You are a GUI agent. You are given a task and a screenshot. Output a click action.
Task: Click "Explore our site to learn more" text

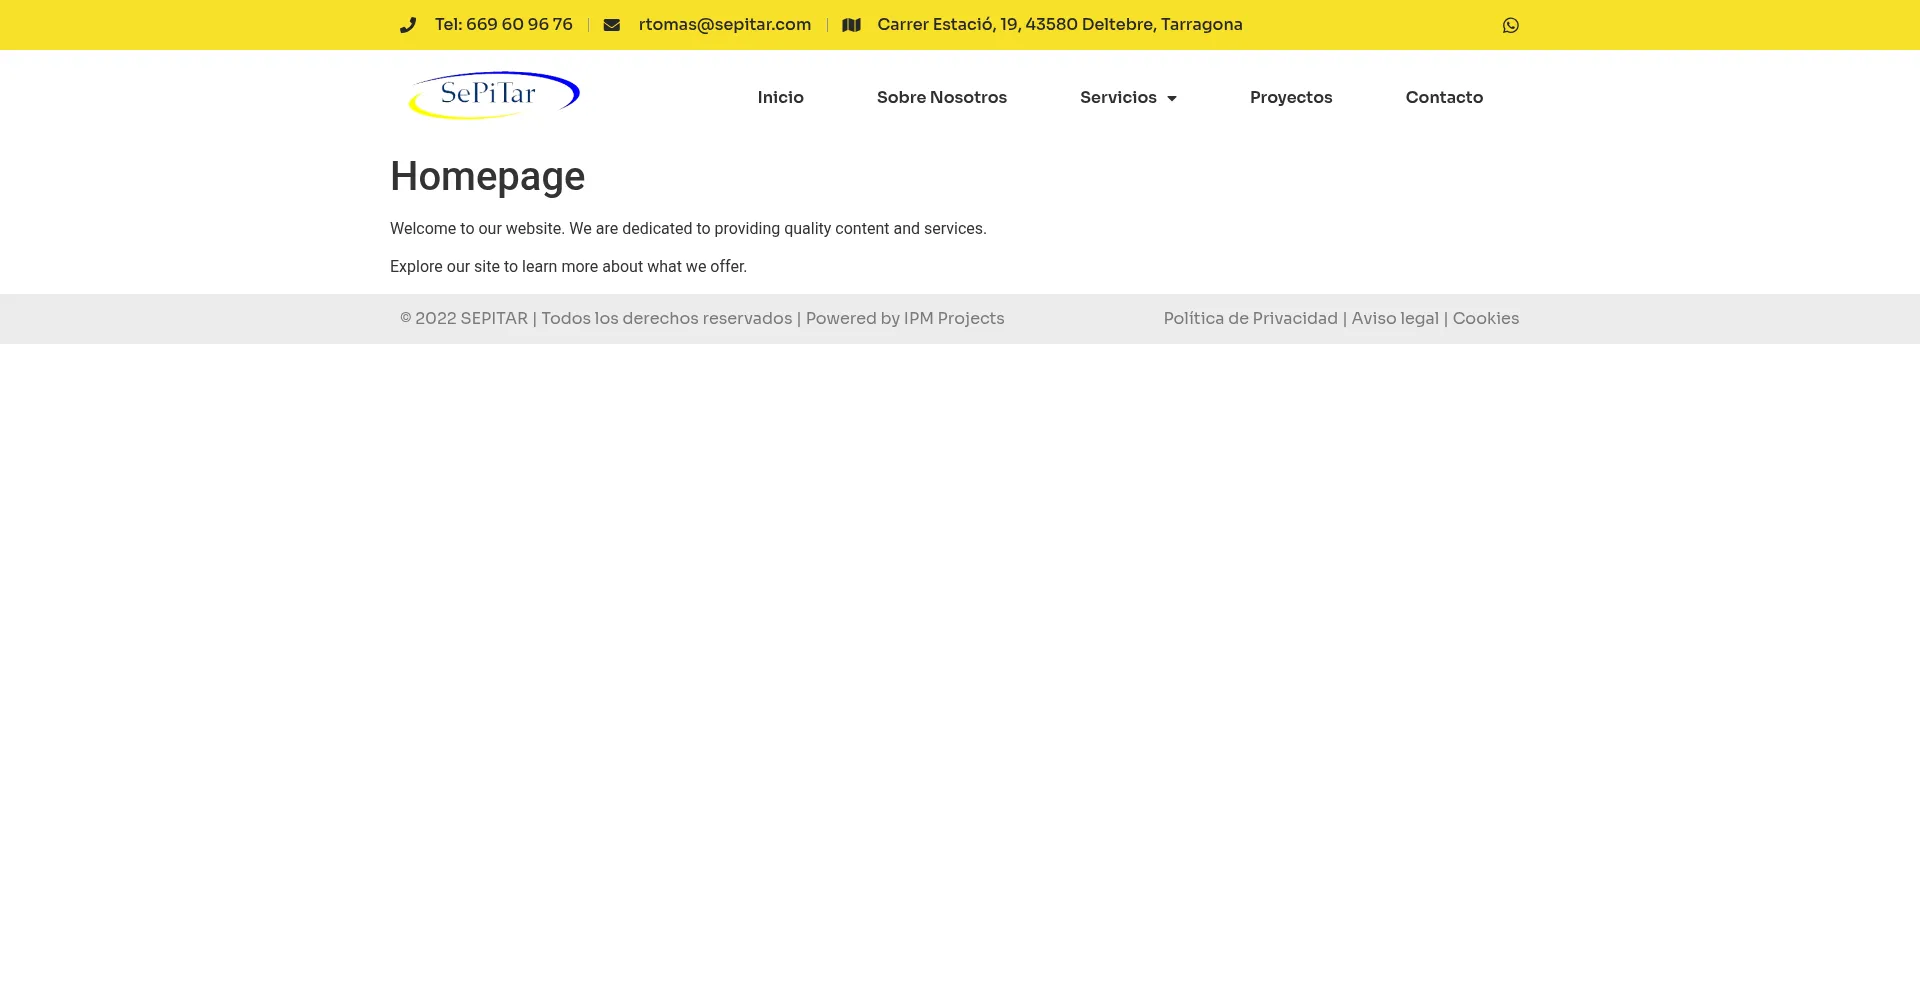point(568,266)
